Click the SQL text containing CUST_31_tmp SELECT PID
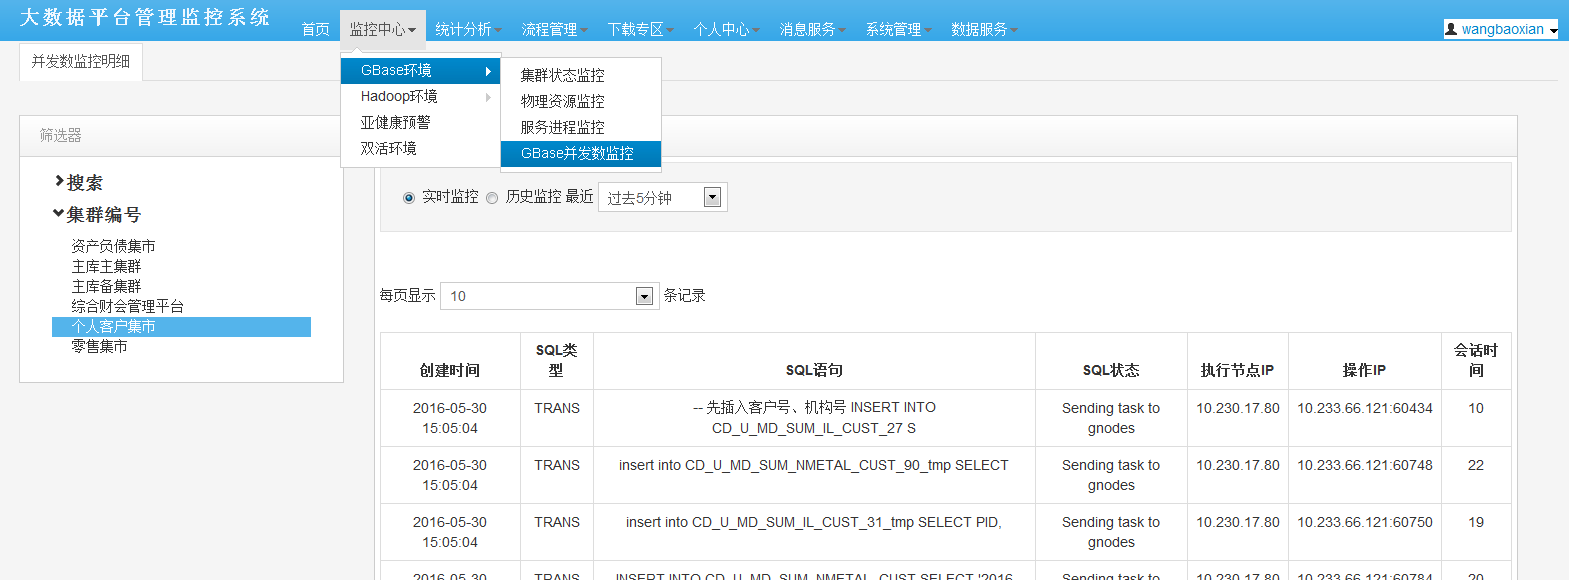The image size is (1569, 580). point(814,522)
